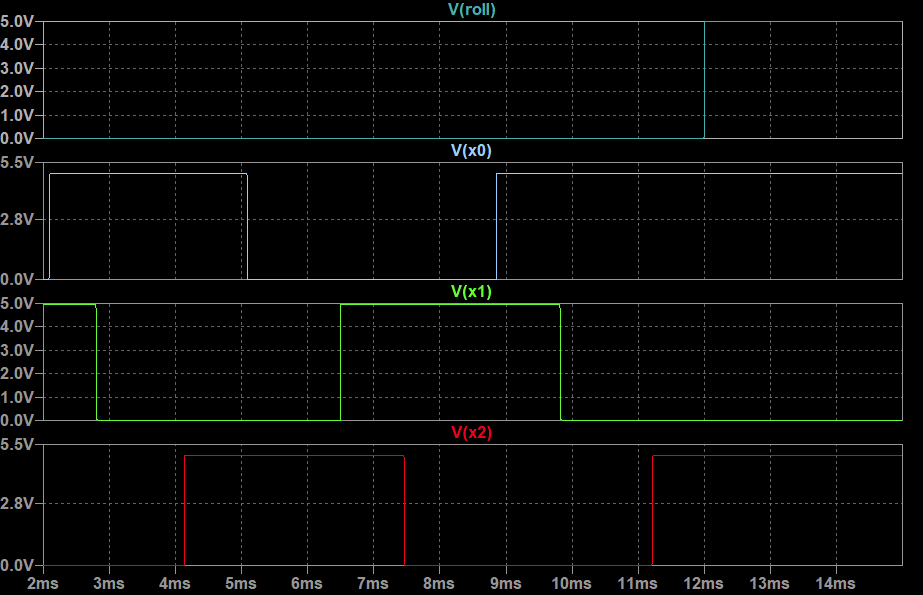Click the 14ms time axis label
923x595 pixels.
[835, 583]
